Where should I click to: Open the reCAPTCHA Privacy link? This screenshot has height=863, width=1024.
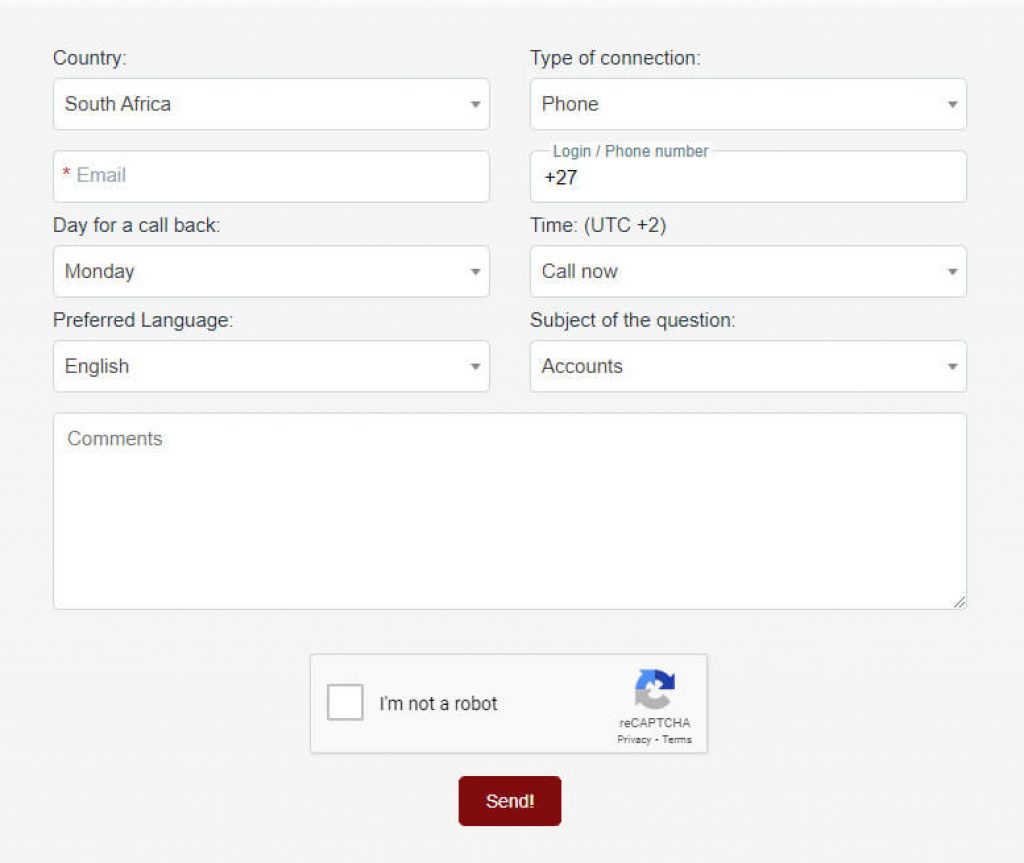(x=633, y=740)
